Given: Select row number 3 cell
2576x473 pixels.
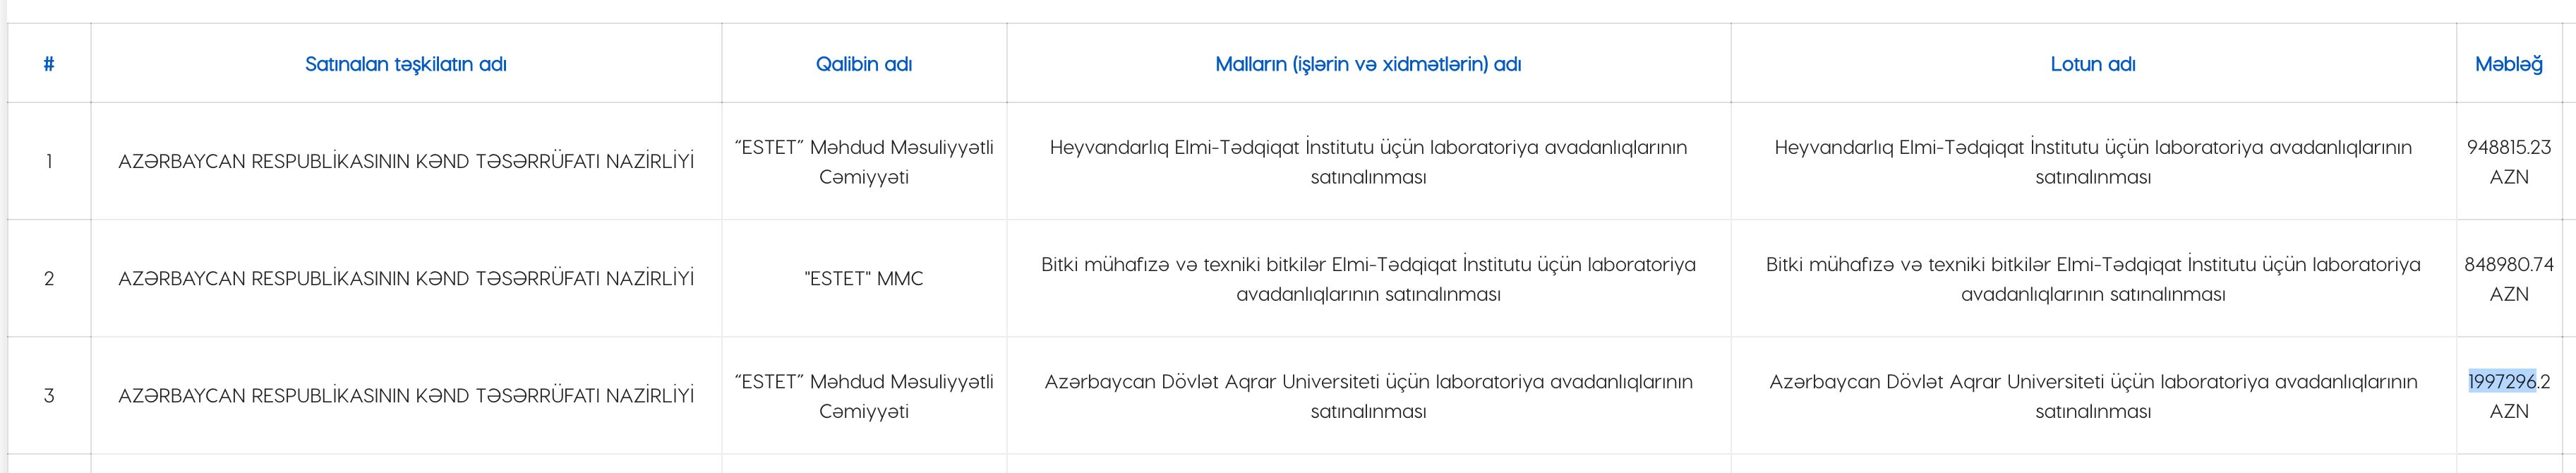Looking at the screenshot, I should 49,396.
